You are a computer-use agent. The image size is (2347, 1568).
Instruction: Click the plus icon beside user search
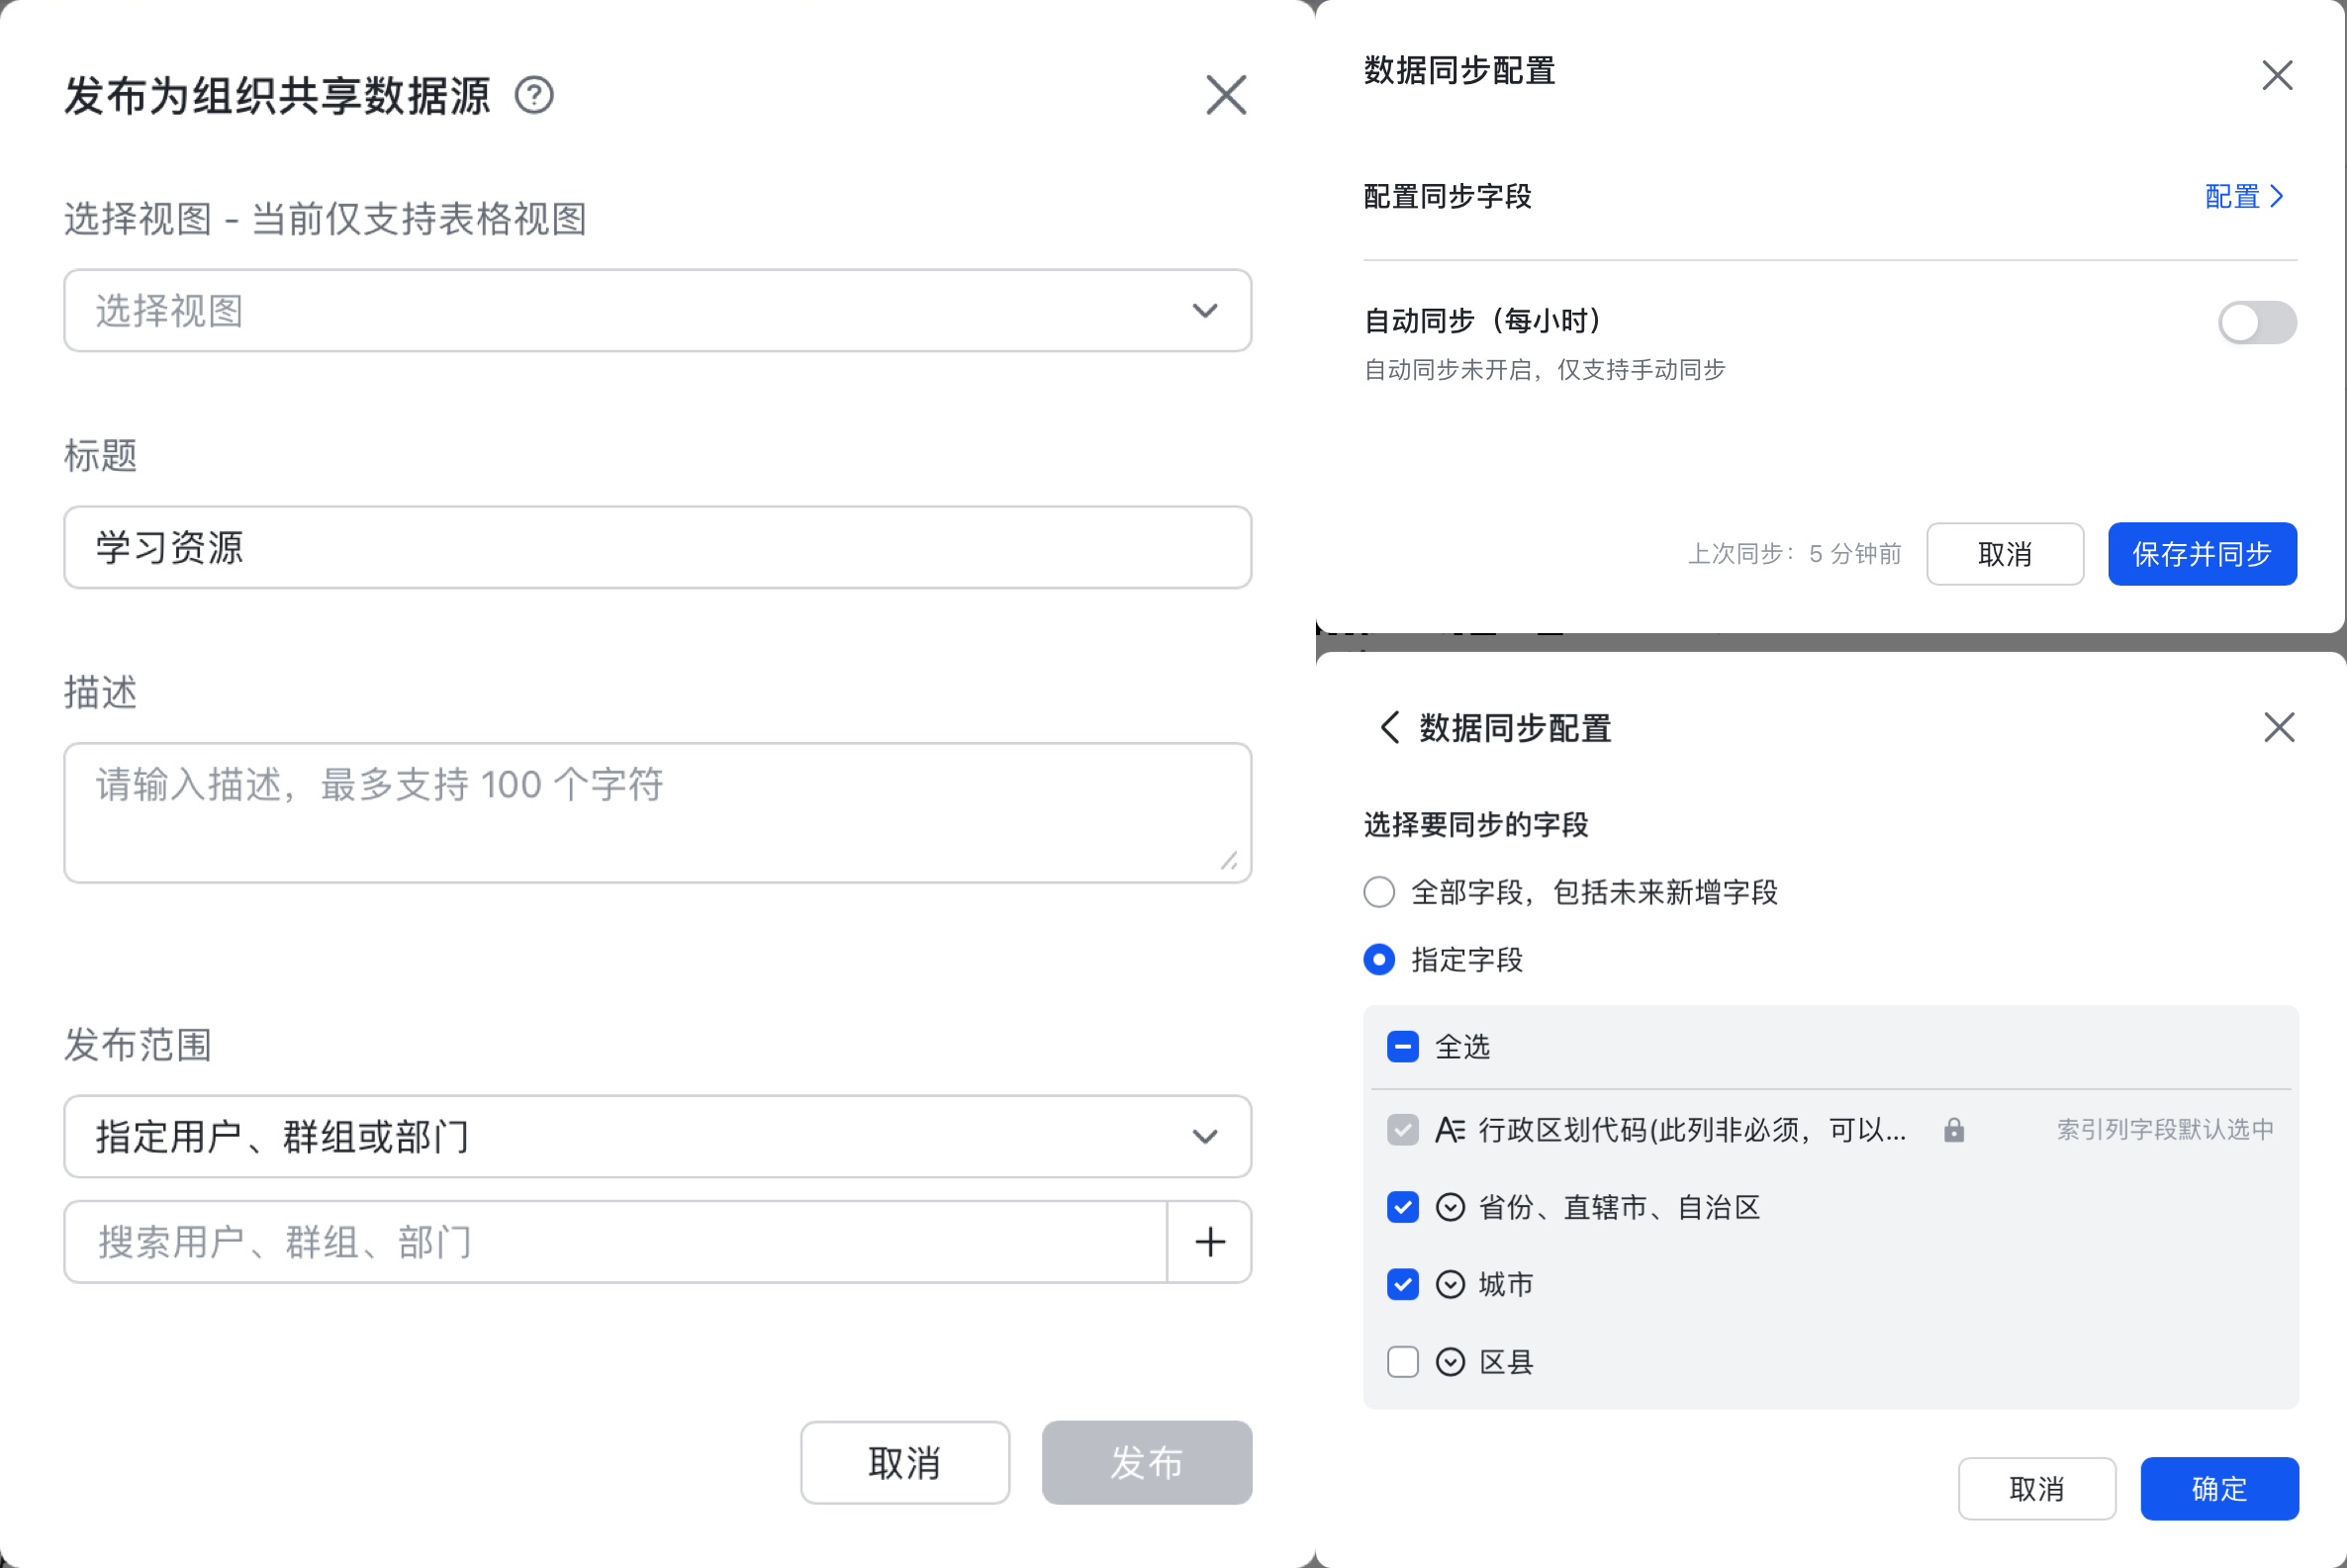pyautogui.click(x=1210, y=1242)
